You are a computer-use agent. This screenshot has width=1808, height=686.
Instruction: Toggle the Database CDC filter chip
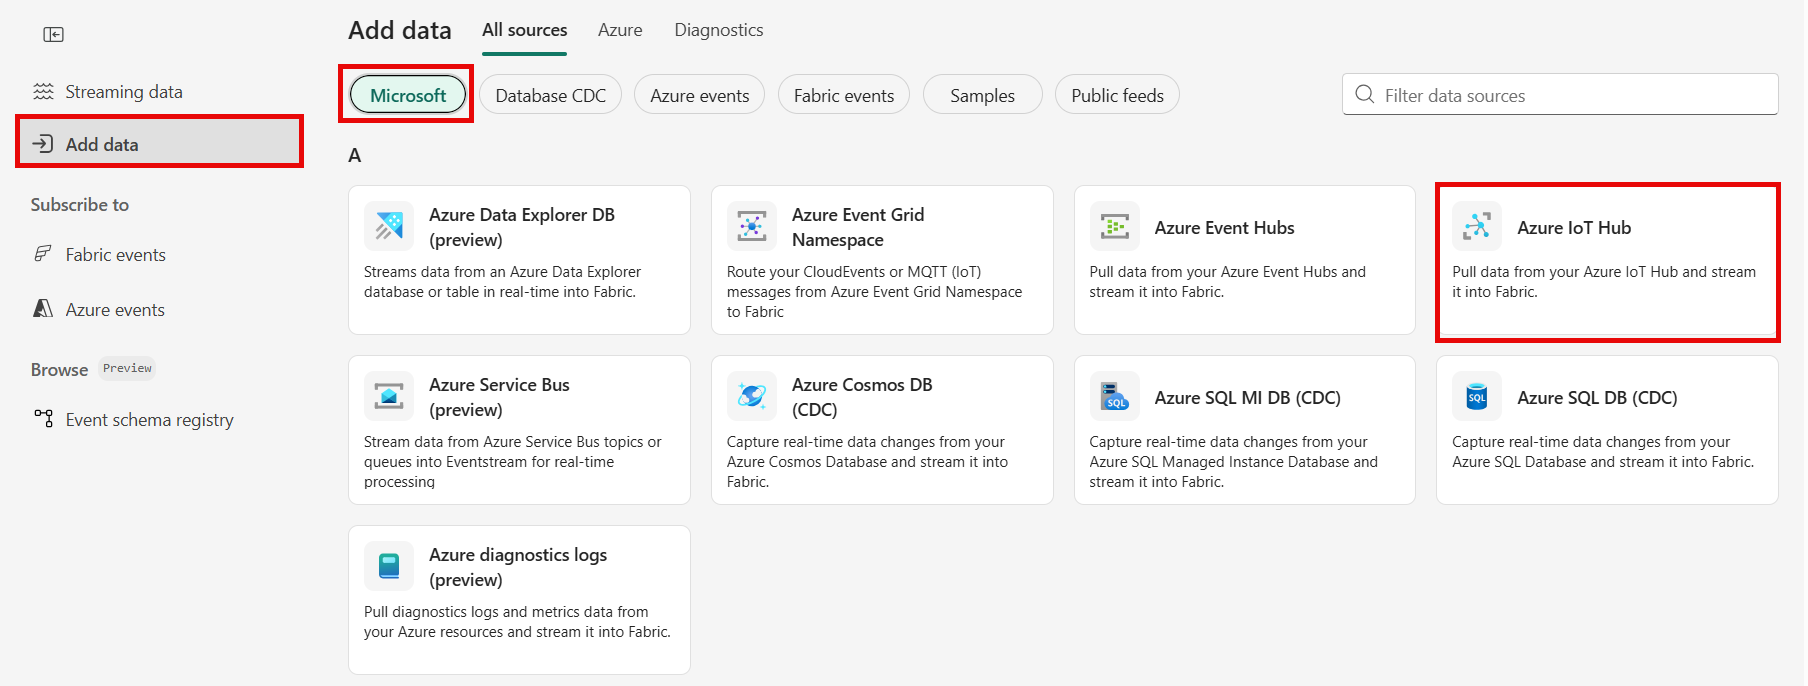[550, 95]
